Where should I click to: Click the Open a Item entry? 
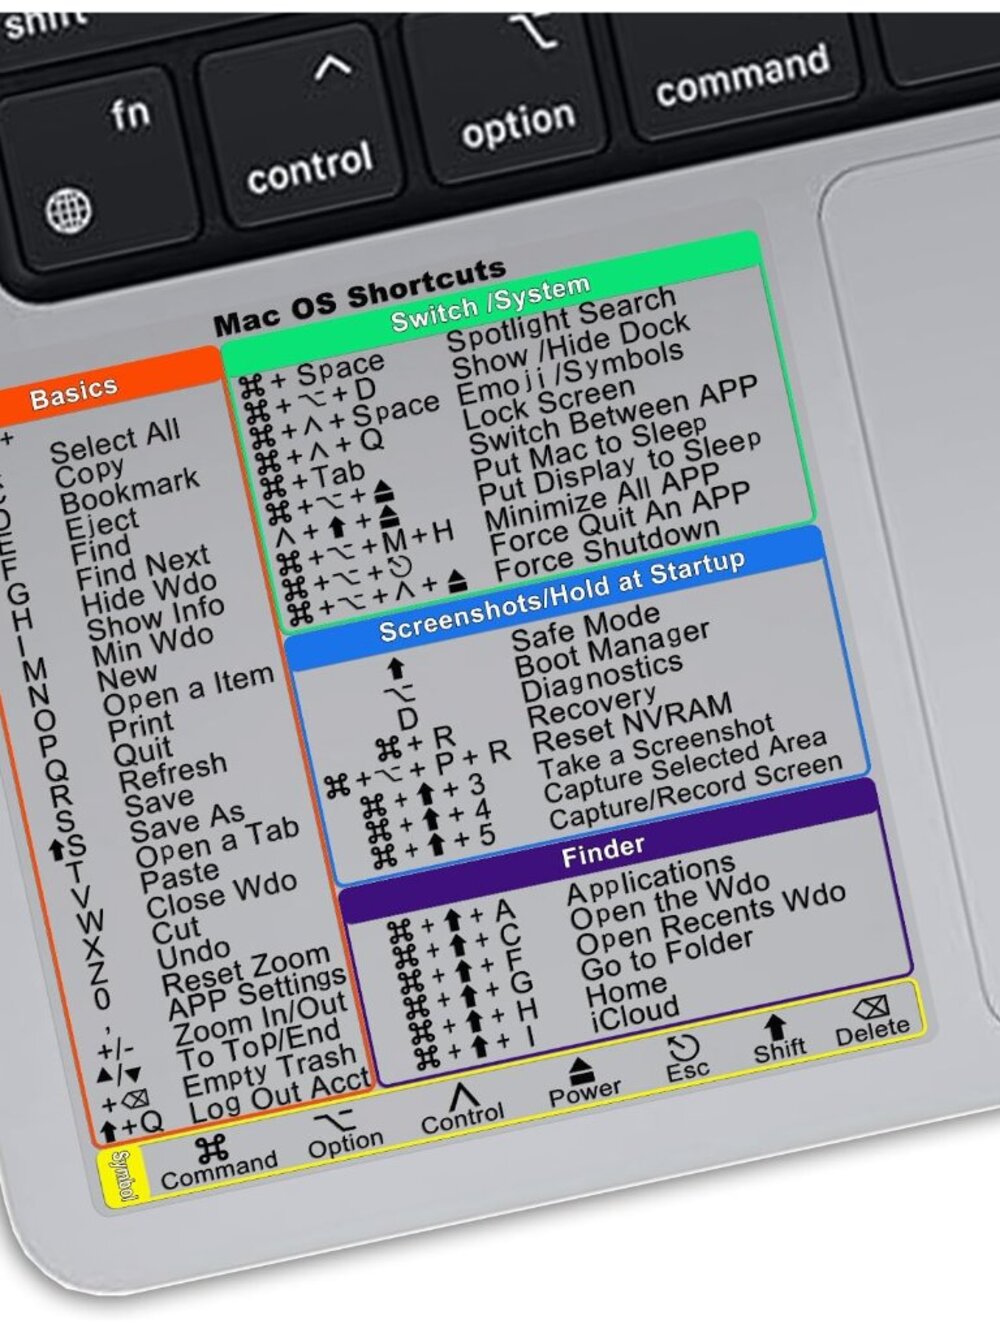(189, 692)
